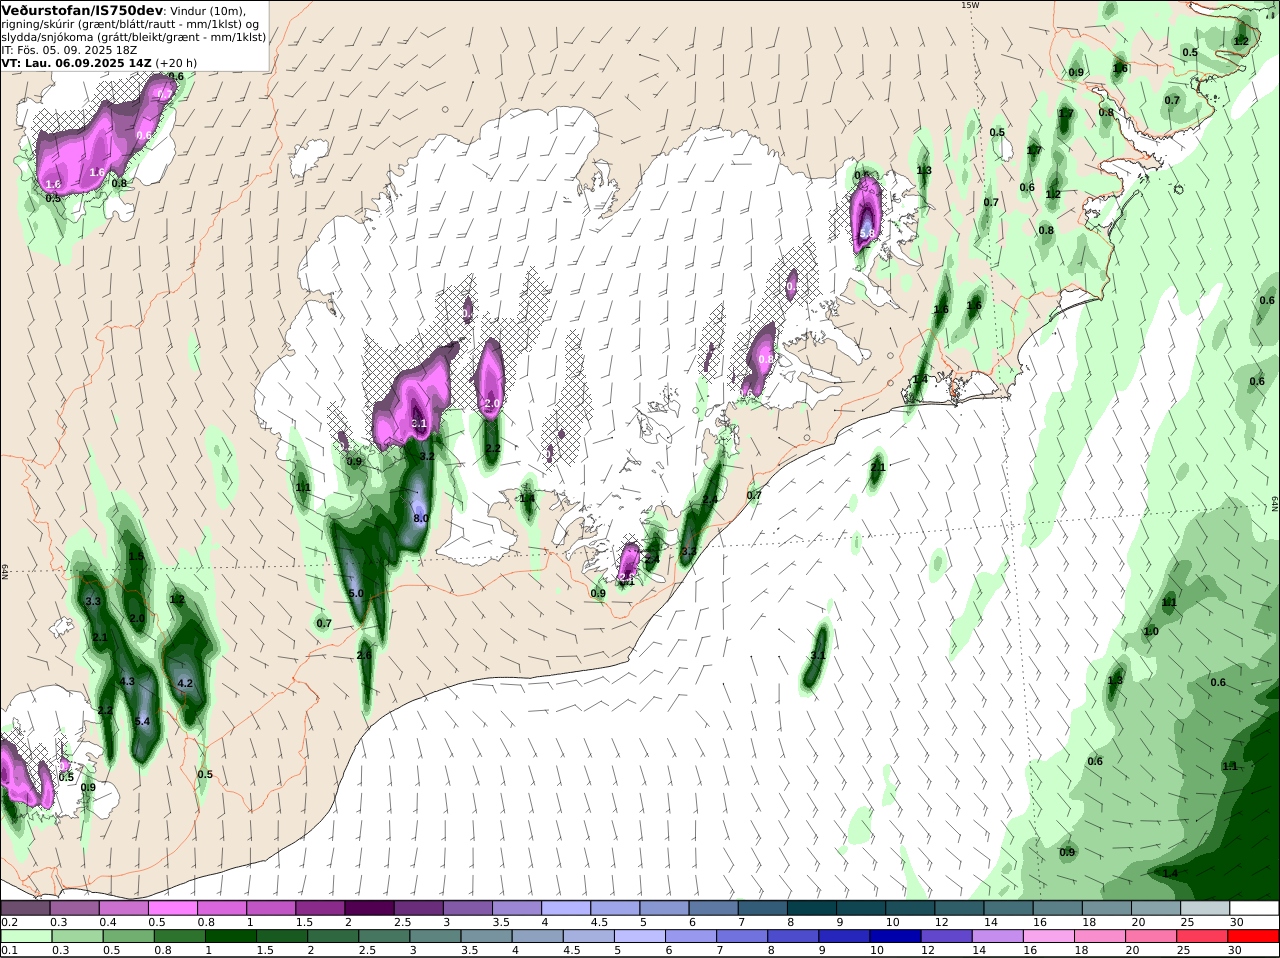Select the 'slydda/snjókoma' legend description line
This screenshot has width=1280, height=958.
coord(133,36)
